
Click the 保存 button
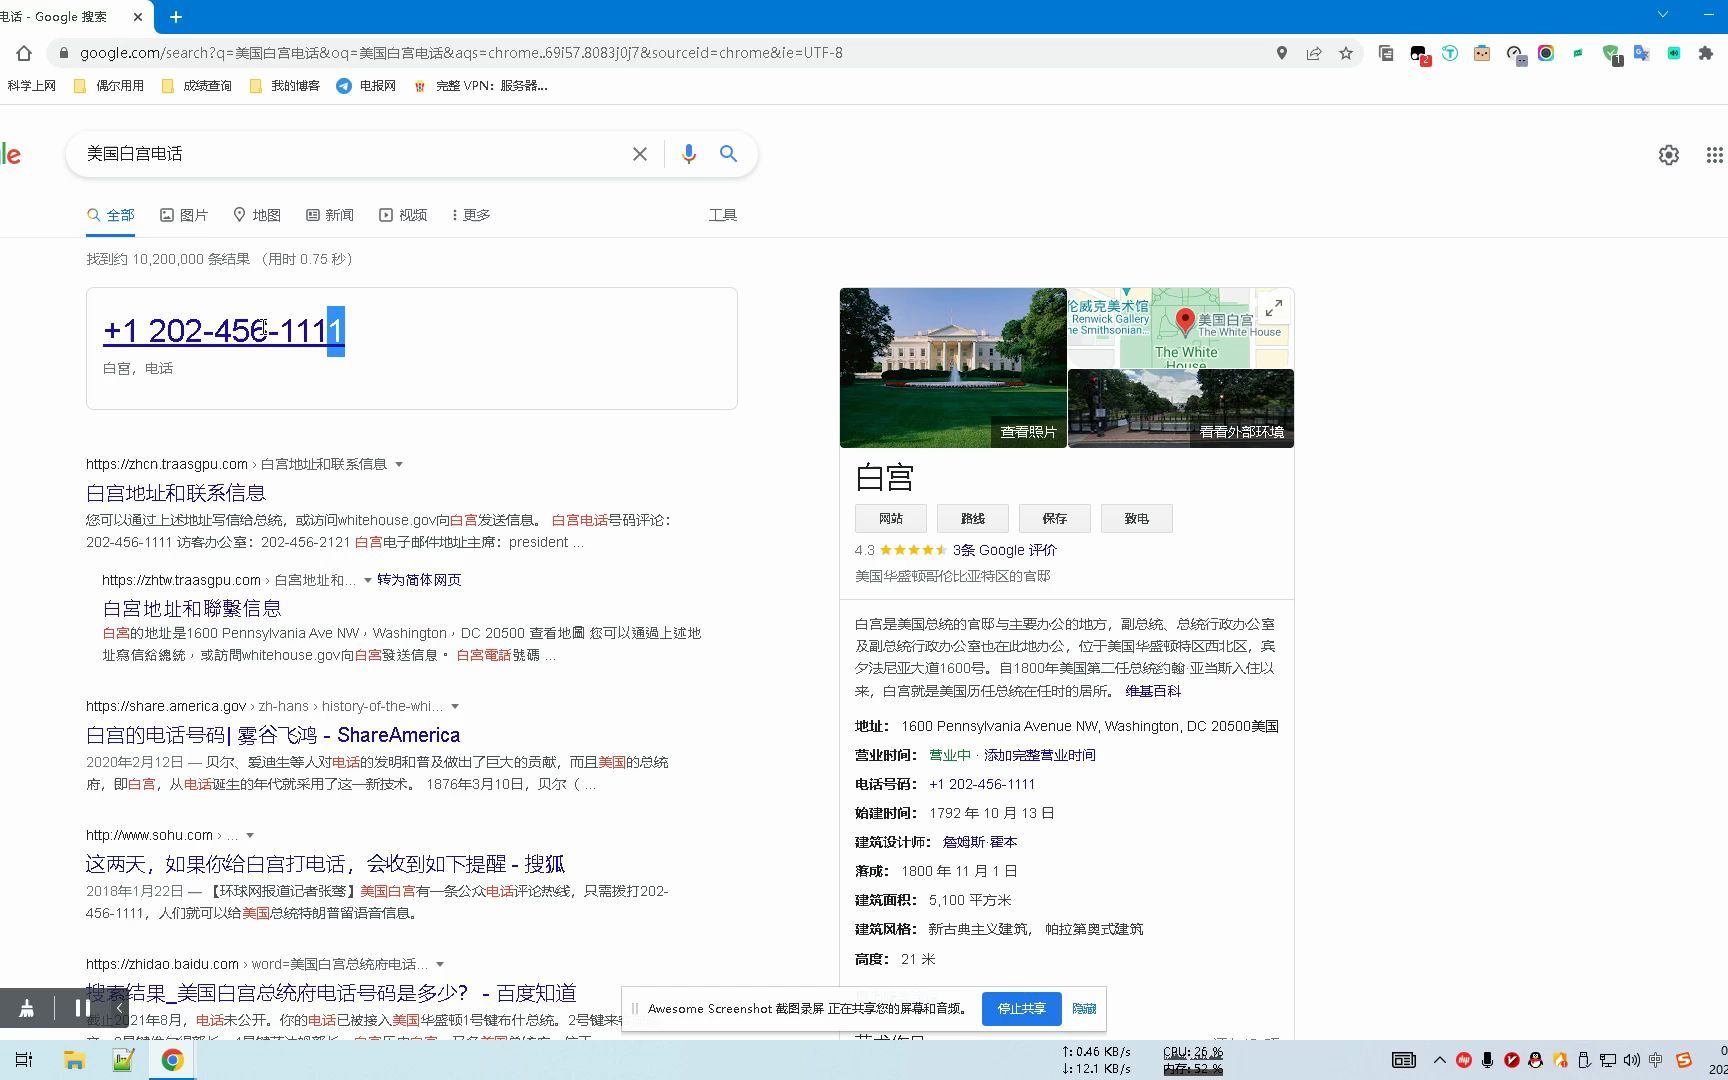coord(1055,519)
